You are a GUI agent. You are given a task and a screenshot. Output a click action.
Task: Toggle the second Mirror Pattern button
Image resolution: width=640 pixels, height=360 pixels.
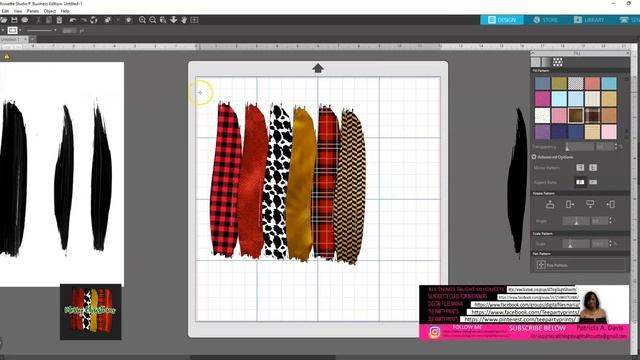click(593, 167)
